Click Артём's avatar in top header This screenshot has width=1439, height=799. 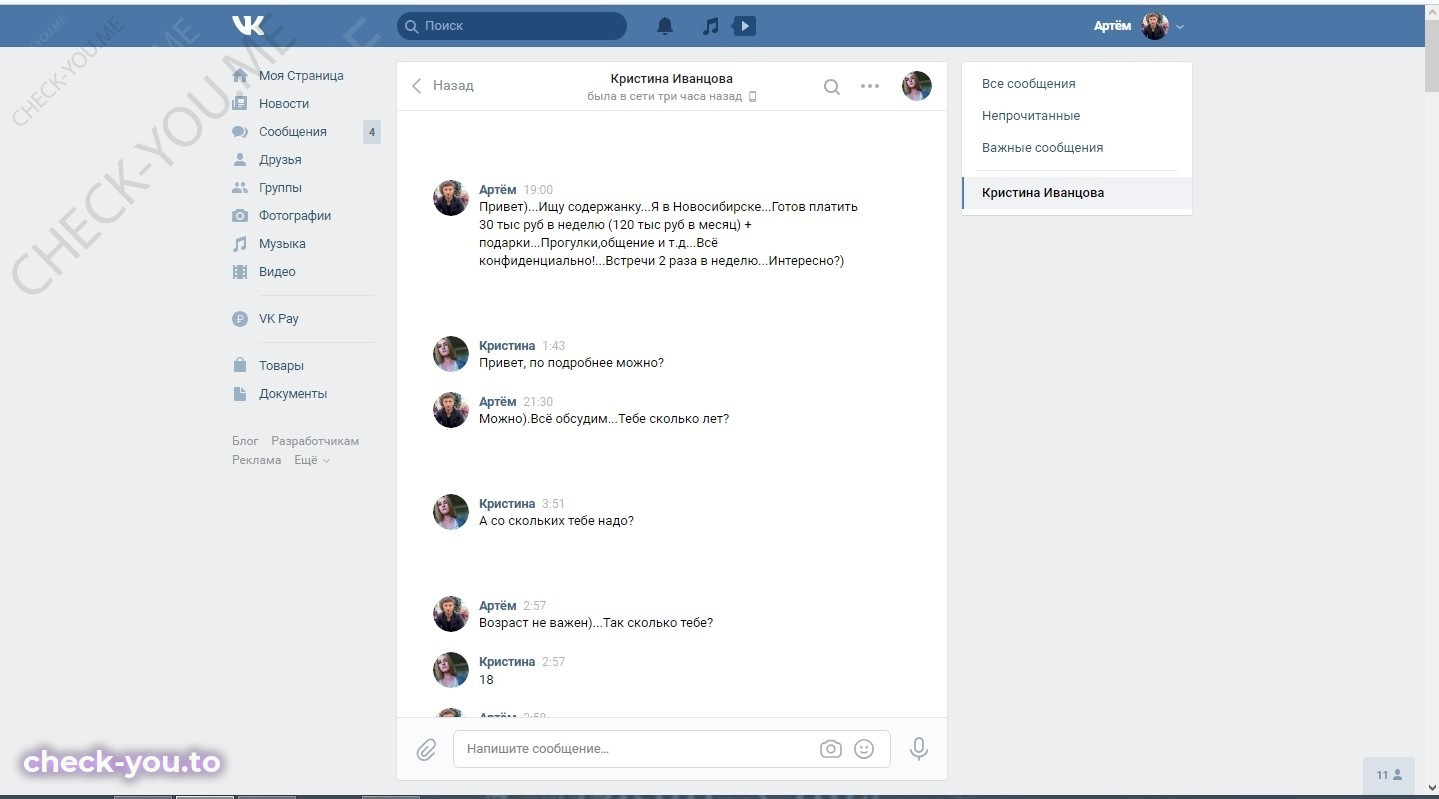click(x=1155, y=26)
